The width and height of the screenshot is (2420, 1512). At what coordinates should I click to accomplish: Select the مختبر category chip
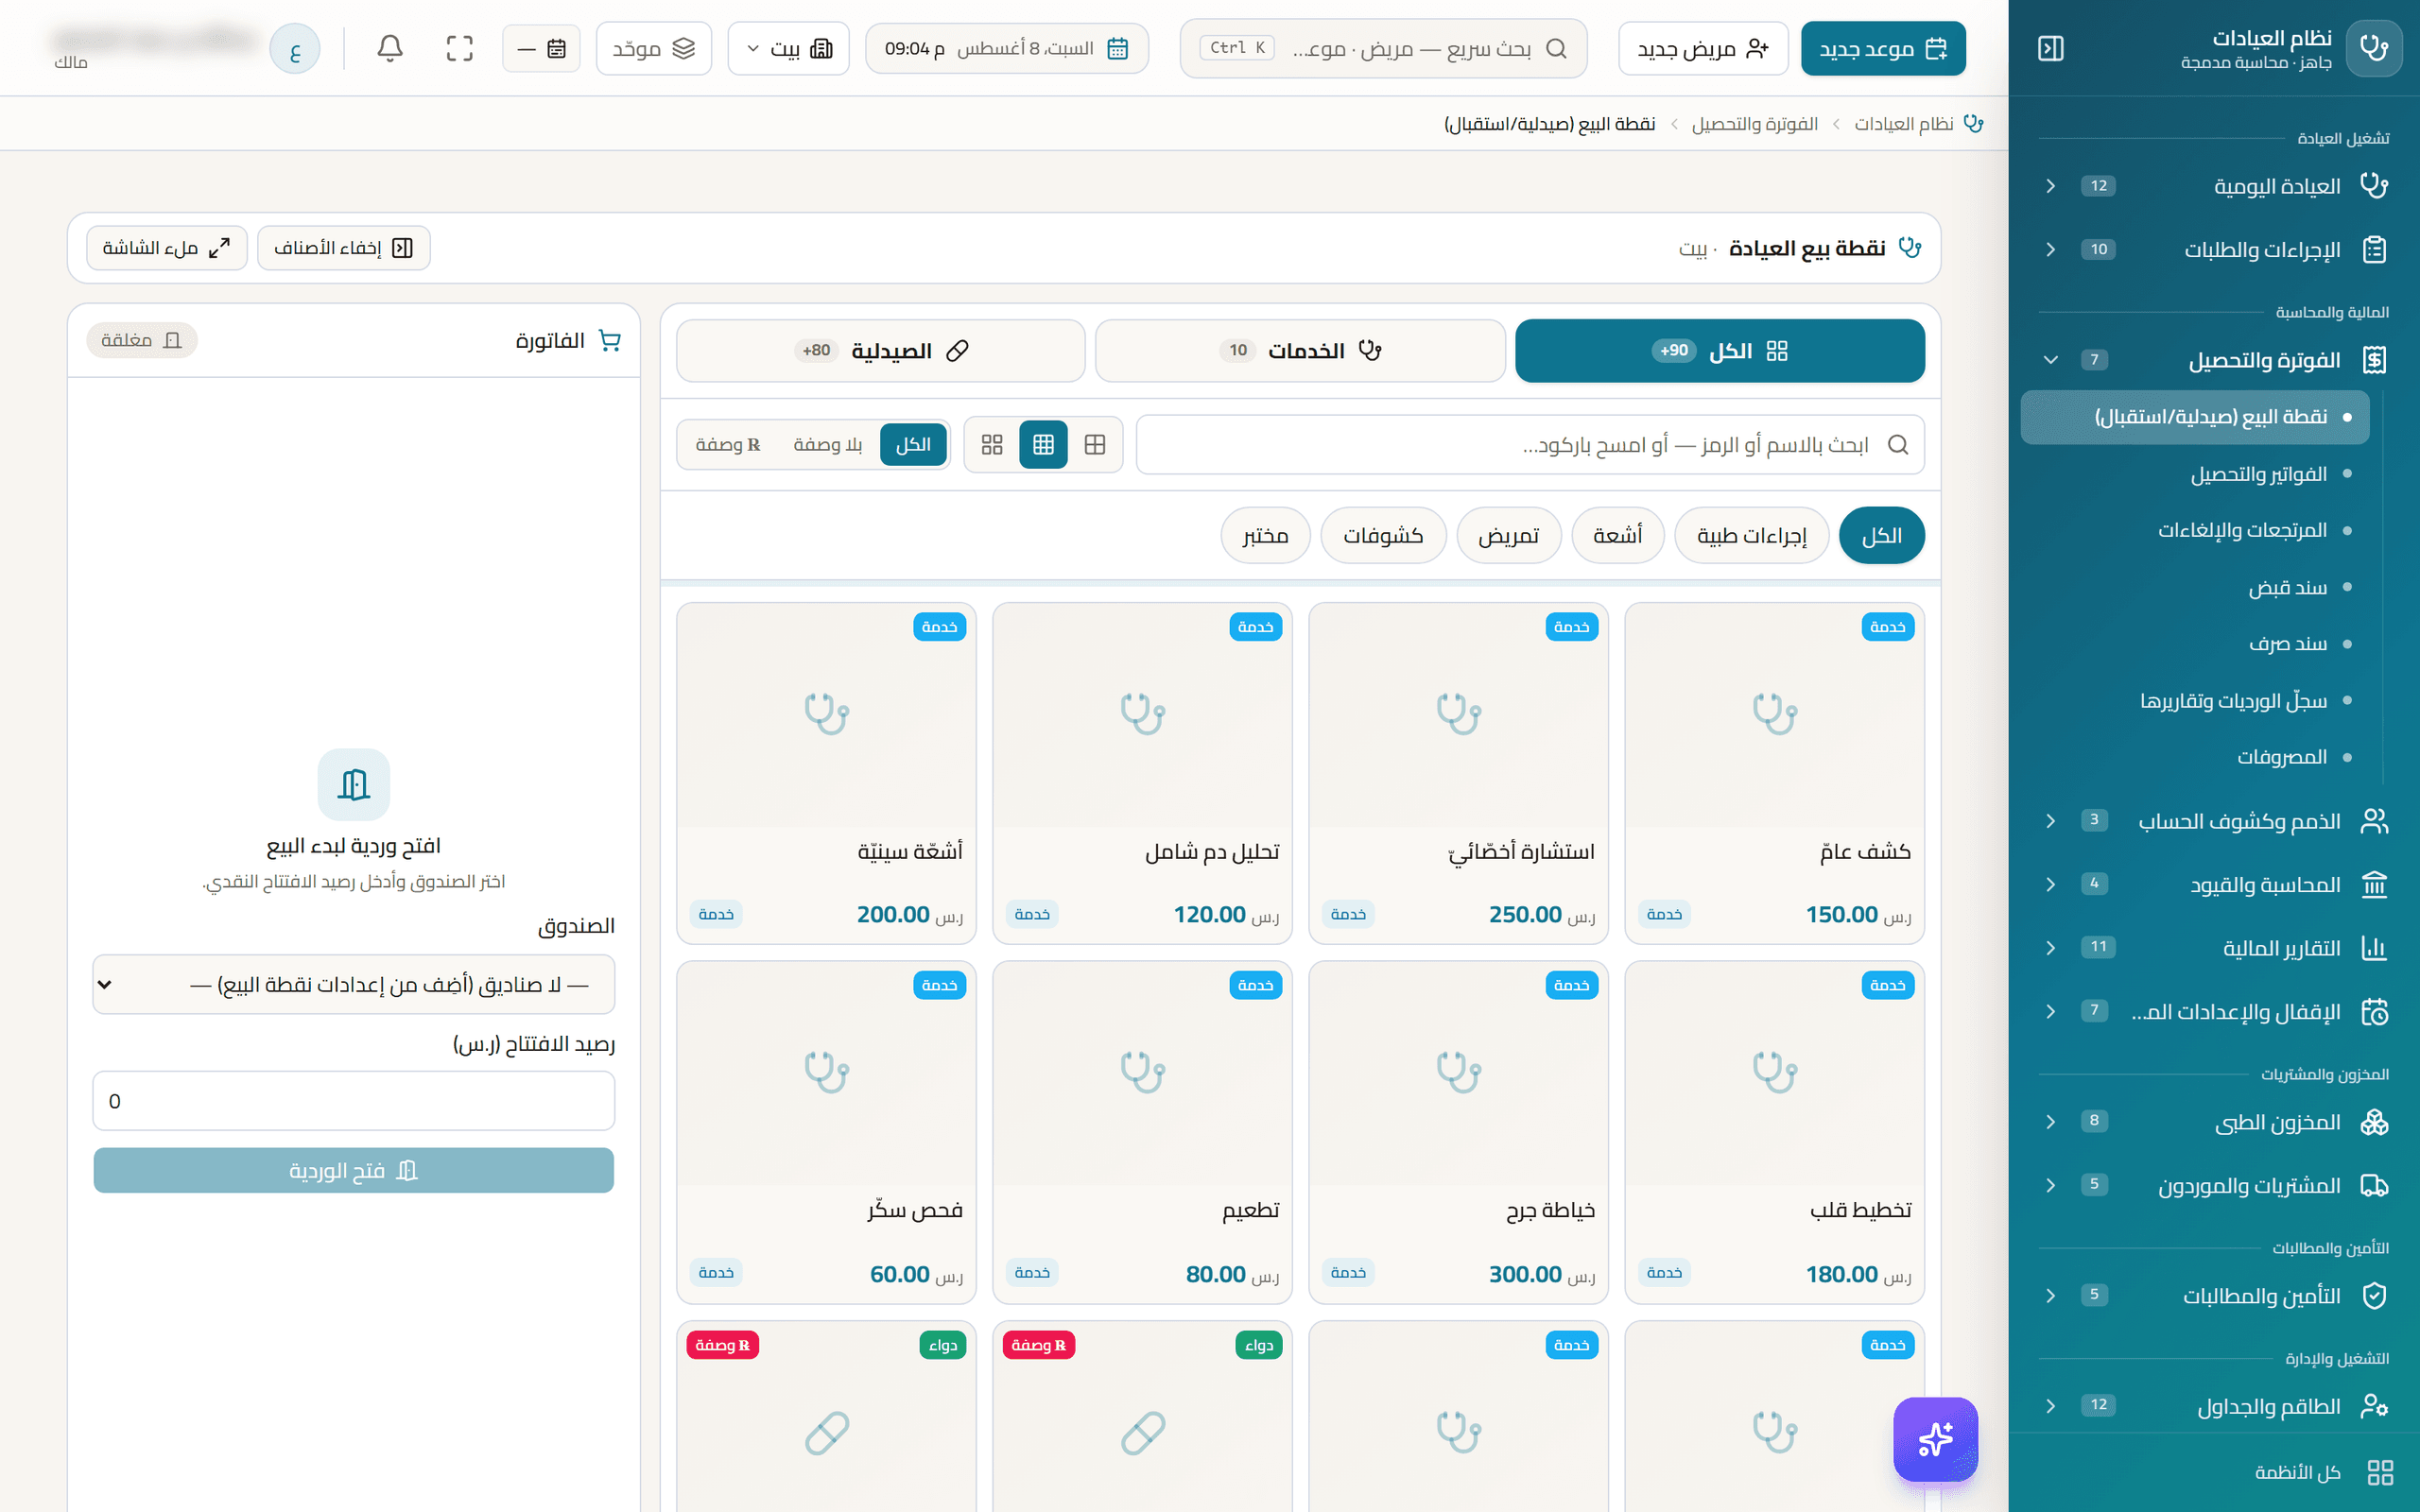click(1265, 536)
